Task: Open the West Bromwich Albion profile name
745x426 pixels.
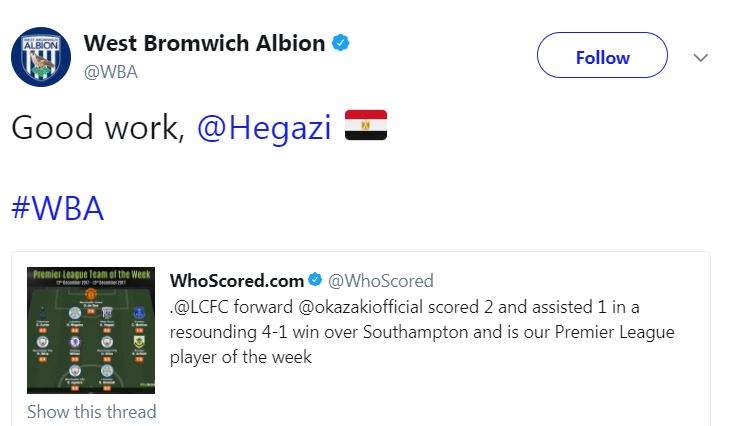Action: pos(204,43)
